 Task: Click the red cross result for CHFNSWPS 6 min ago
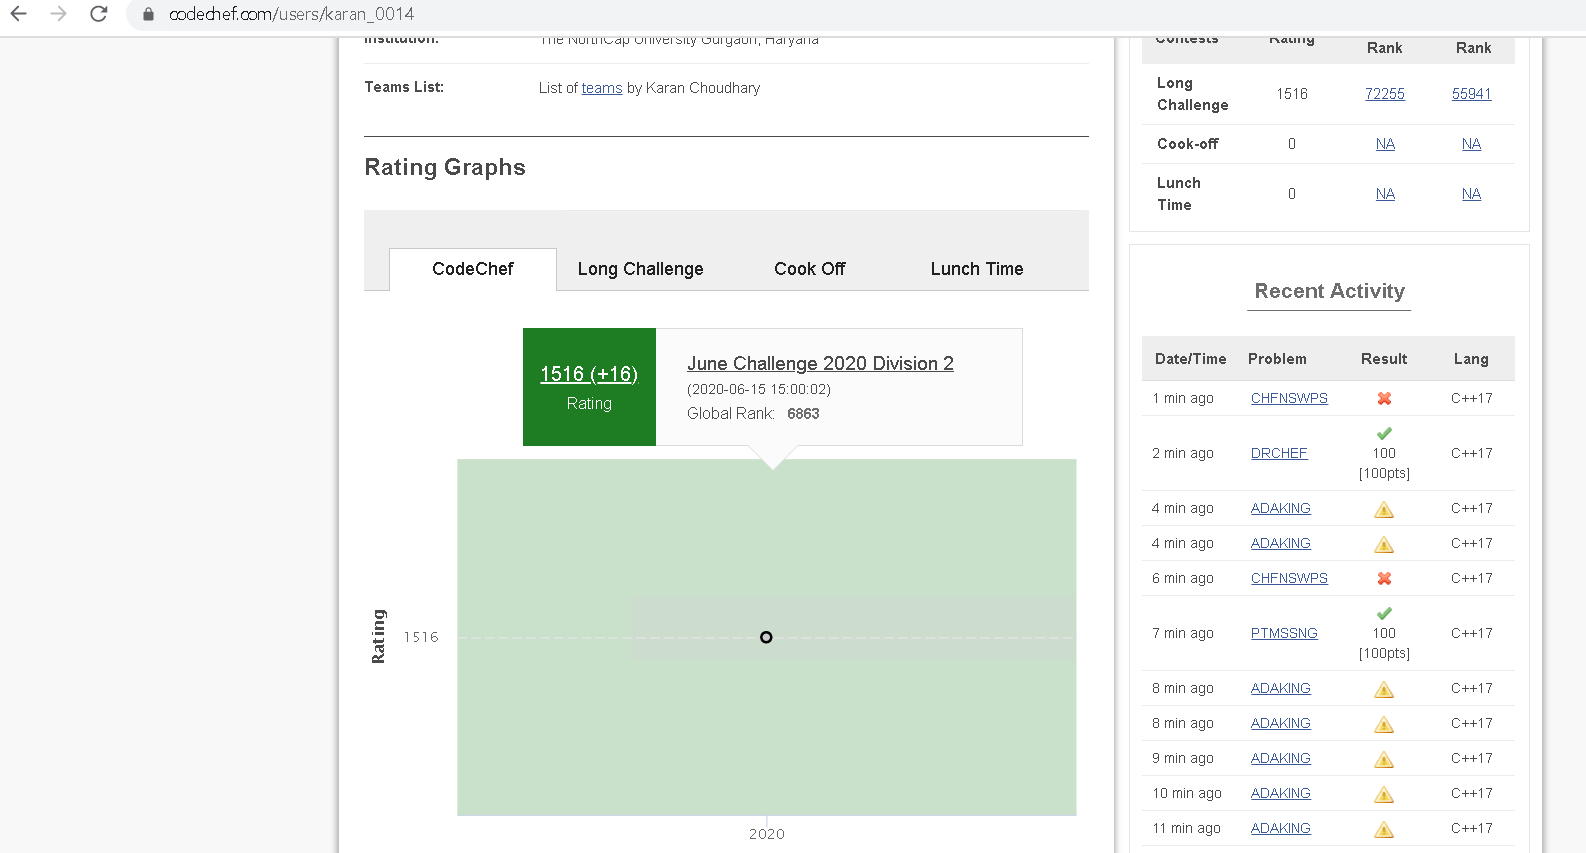[1384, 578]
